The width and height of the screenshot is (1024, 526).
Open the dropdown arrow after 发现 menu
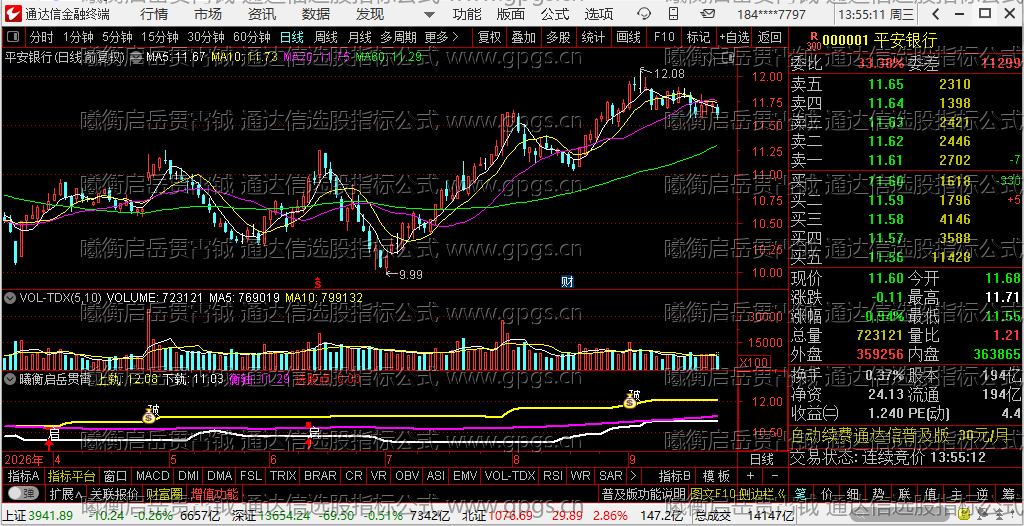click(x=428, y=14)
